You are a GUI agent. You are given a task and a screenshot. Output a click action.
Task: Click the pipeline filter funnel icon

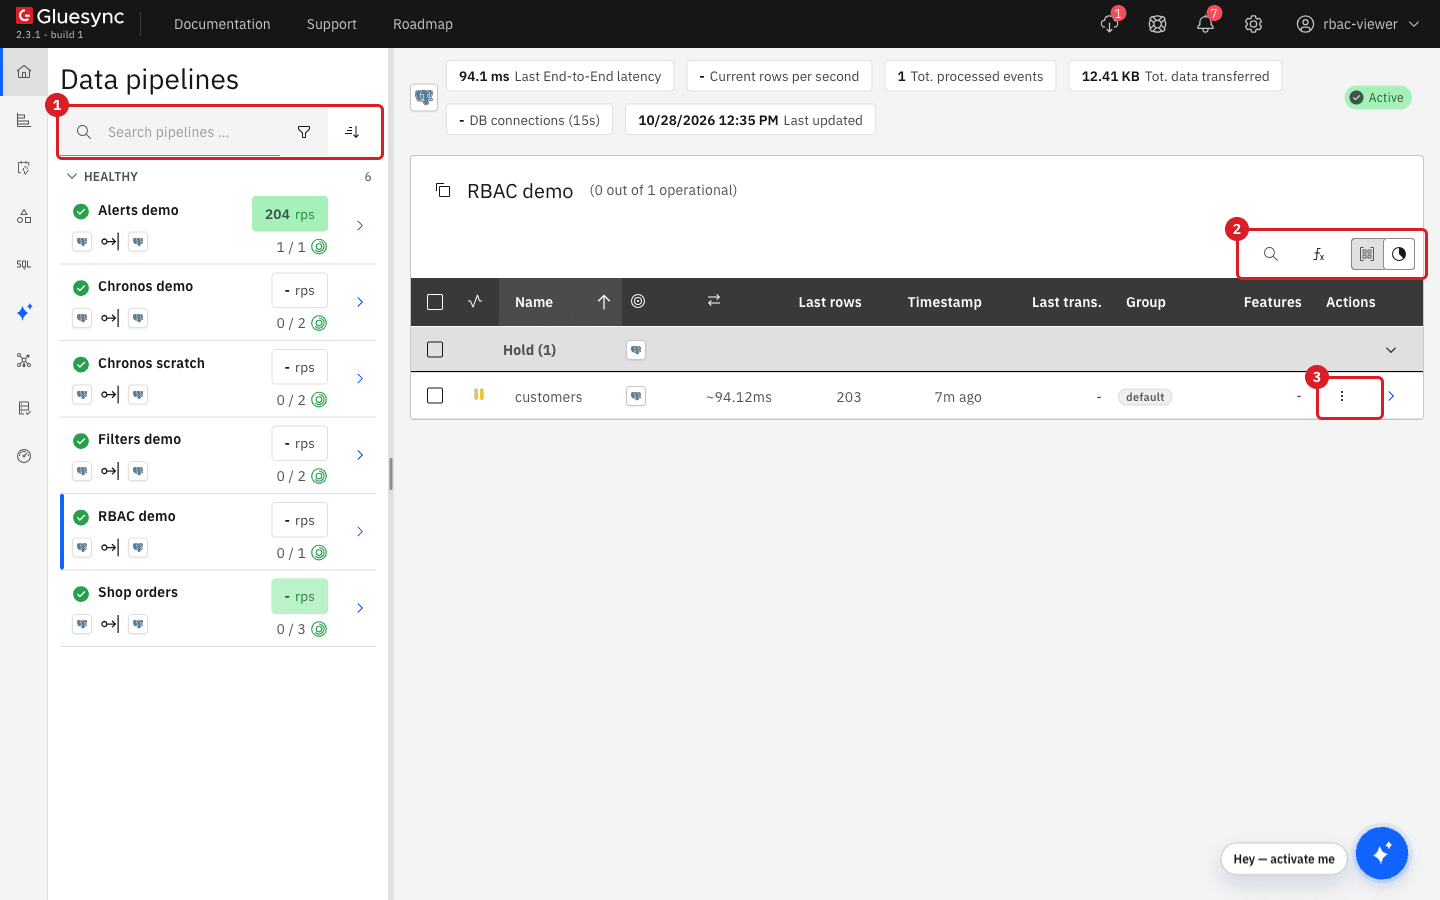(304, 132)
